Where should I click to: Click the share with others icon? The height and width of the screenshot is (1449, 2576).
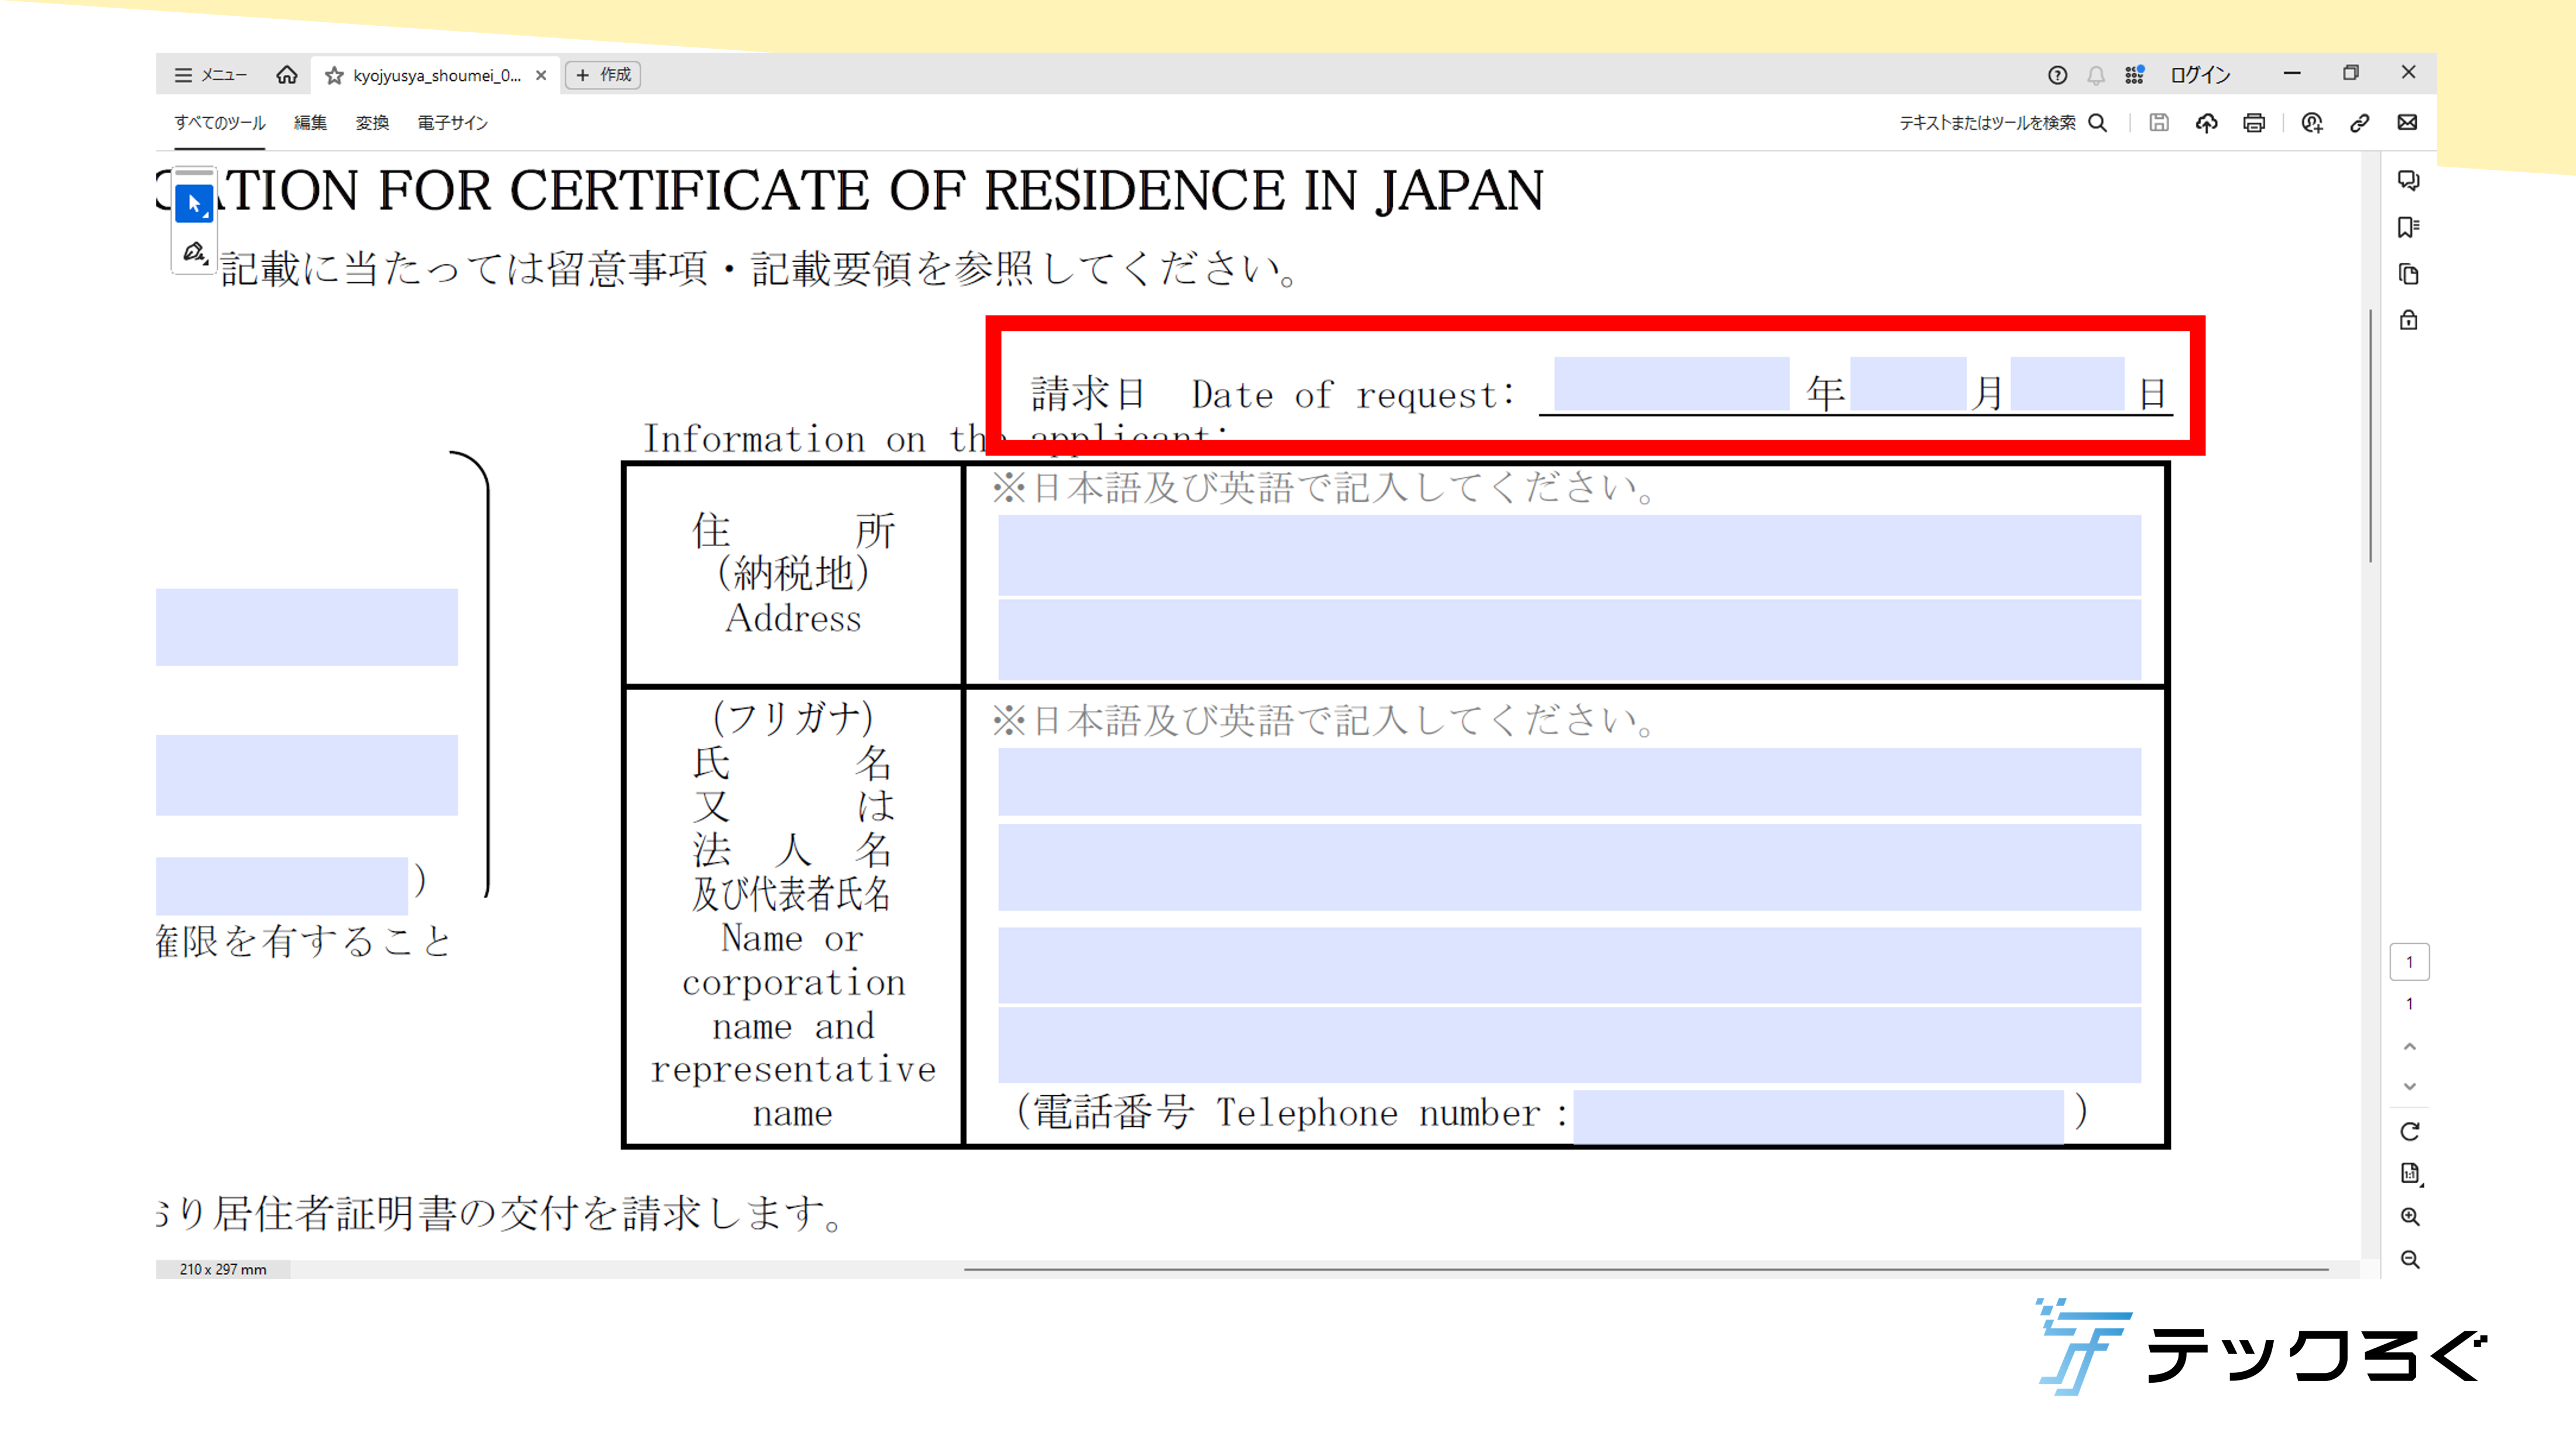[x=2312, y=123]
